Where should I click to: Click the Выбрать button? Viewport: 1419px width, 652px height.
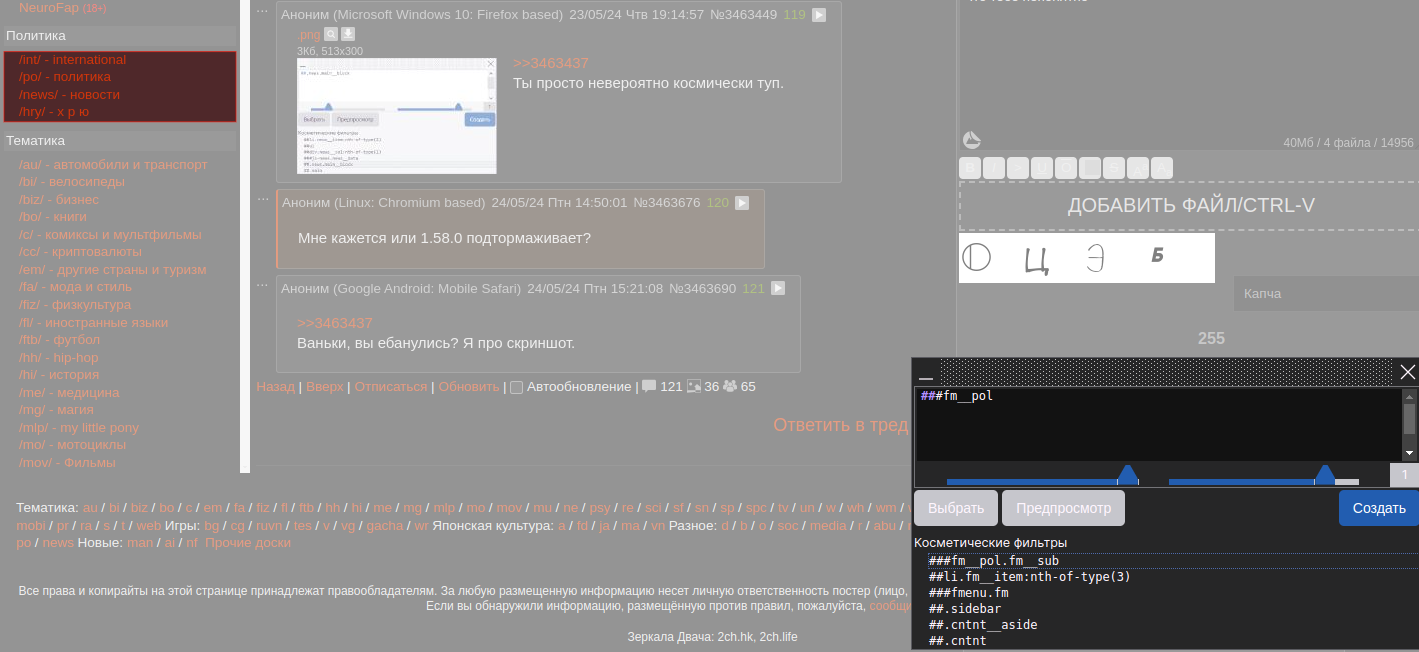tap(956, 508)
